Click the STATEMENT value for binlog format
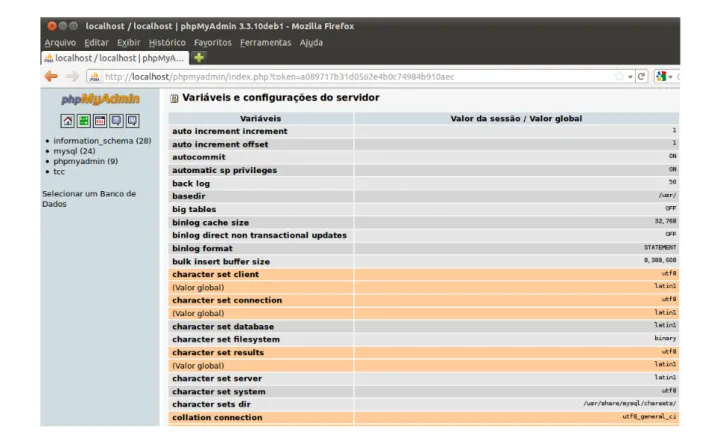This screenshot has height=442, width=721. [x=660, y=247]
